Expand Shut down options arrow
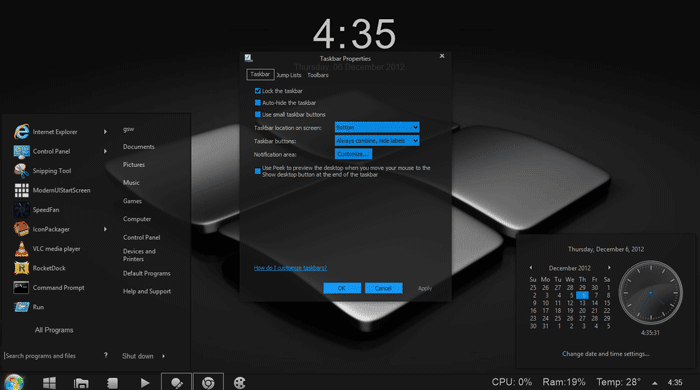700x390 pixels. tap(164, 356)
